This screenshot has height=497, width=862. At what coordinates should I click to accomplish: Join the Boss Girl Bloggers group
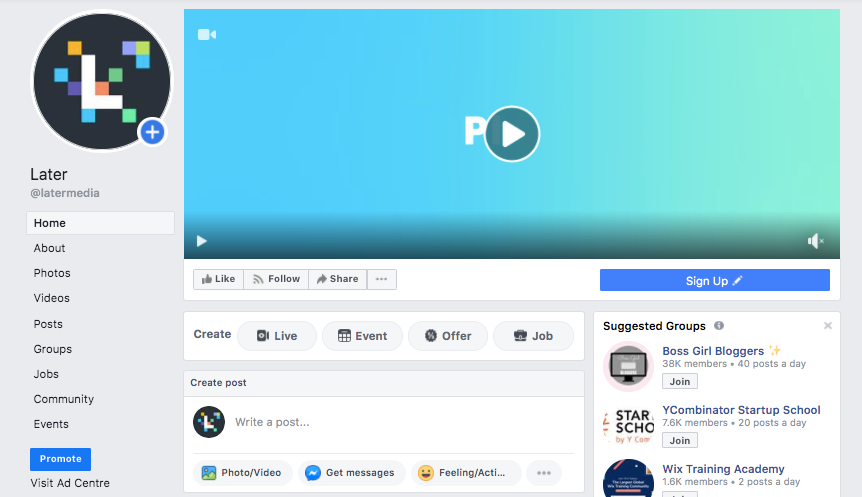coord(680,382)
